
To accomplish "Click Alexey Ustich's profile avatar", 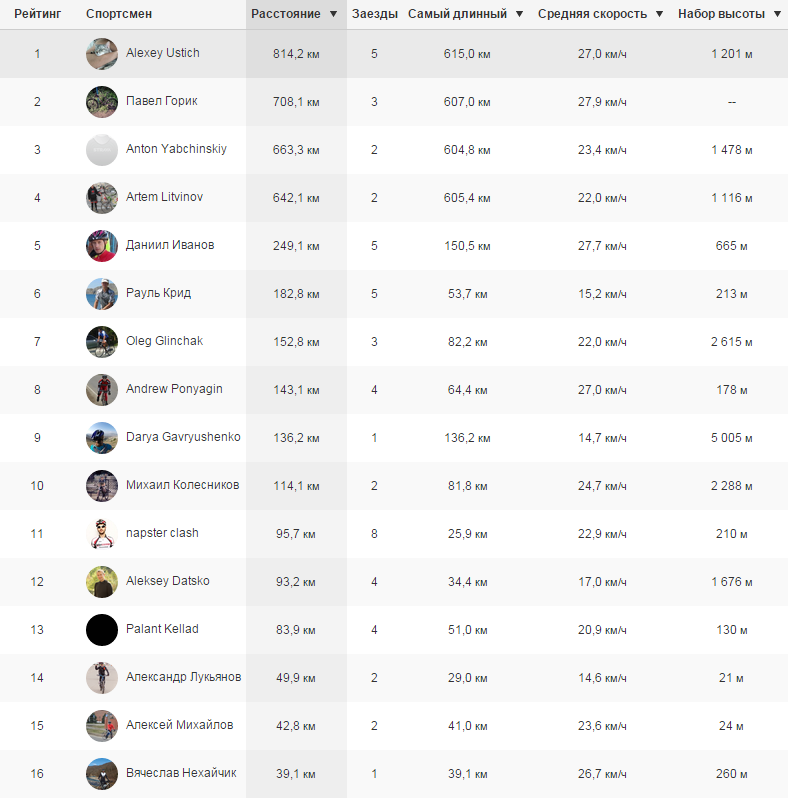I will click(x=102, y=54).
